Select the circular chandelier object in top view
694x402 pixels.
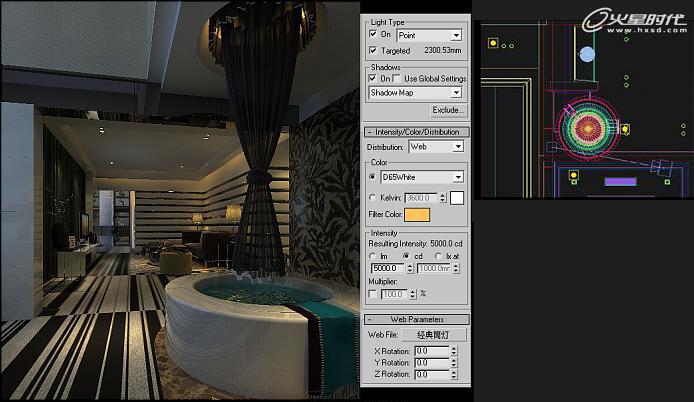tap(588, 128)
